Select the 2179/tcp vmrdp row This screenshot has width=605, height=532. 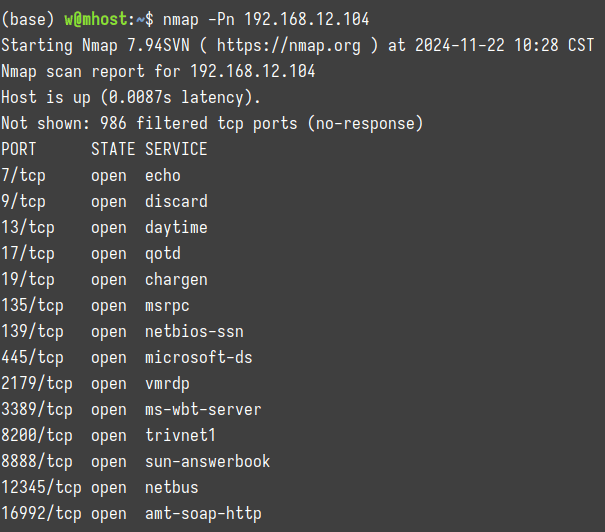(x=95, y=383)
